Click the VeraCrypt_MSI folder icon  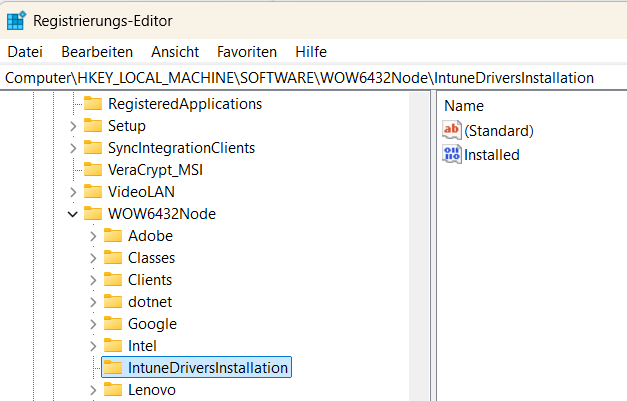(93, 169)
